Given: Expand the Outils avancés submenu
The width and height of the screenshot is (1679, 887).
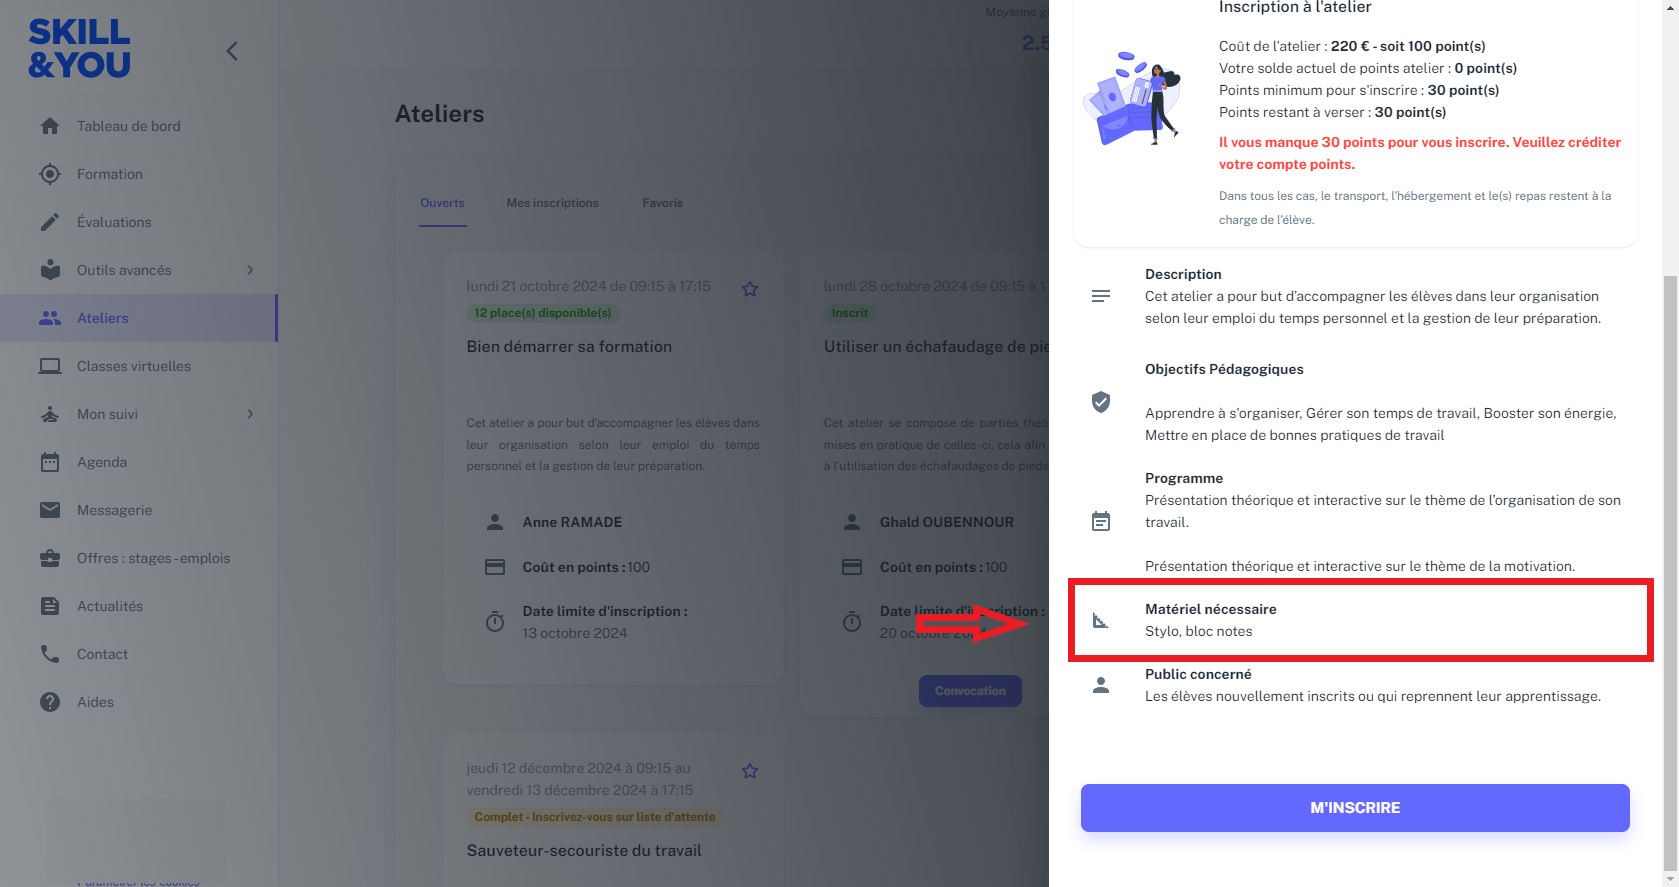Looking at the screenshot, I should click(250, 270).
